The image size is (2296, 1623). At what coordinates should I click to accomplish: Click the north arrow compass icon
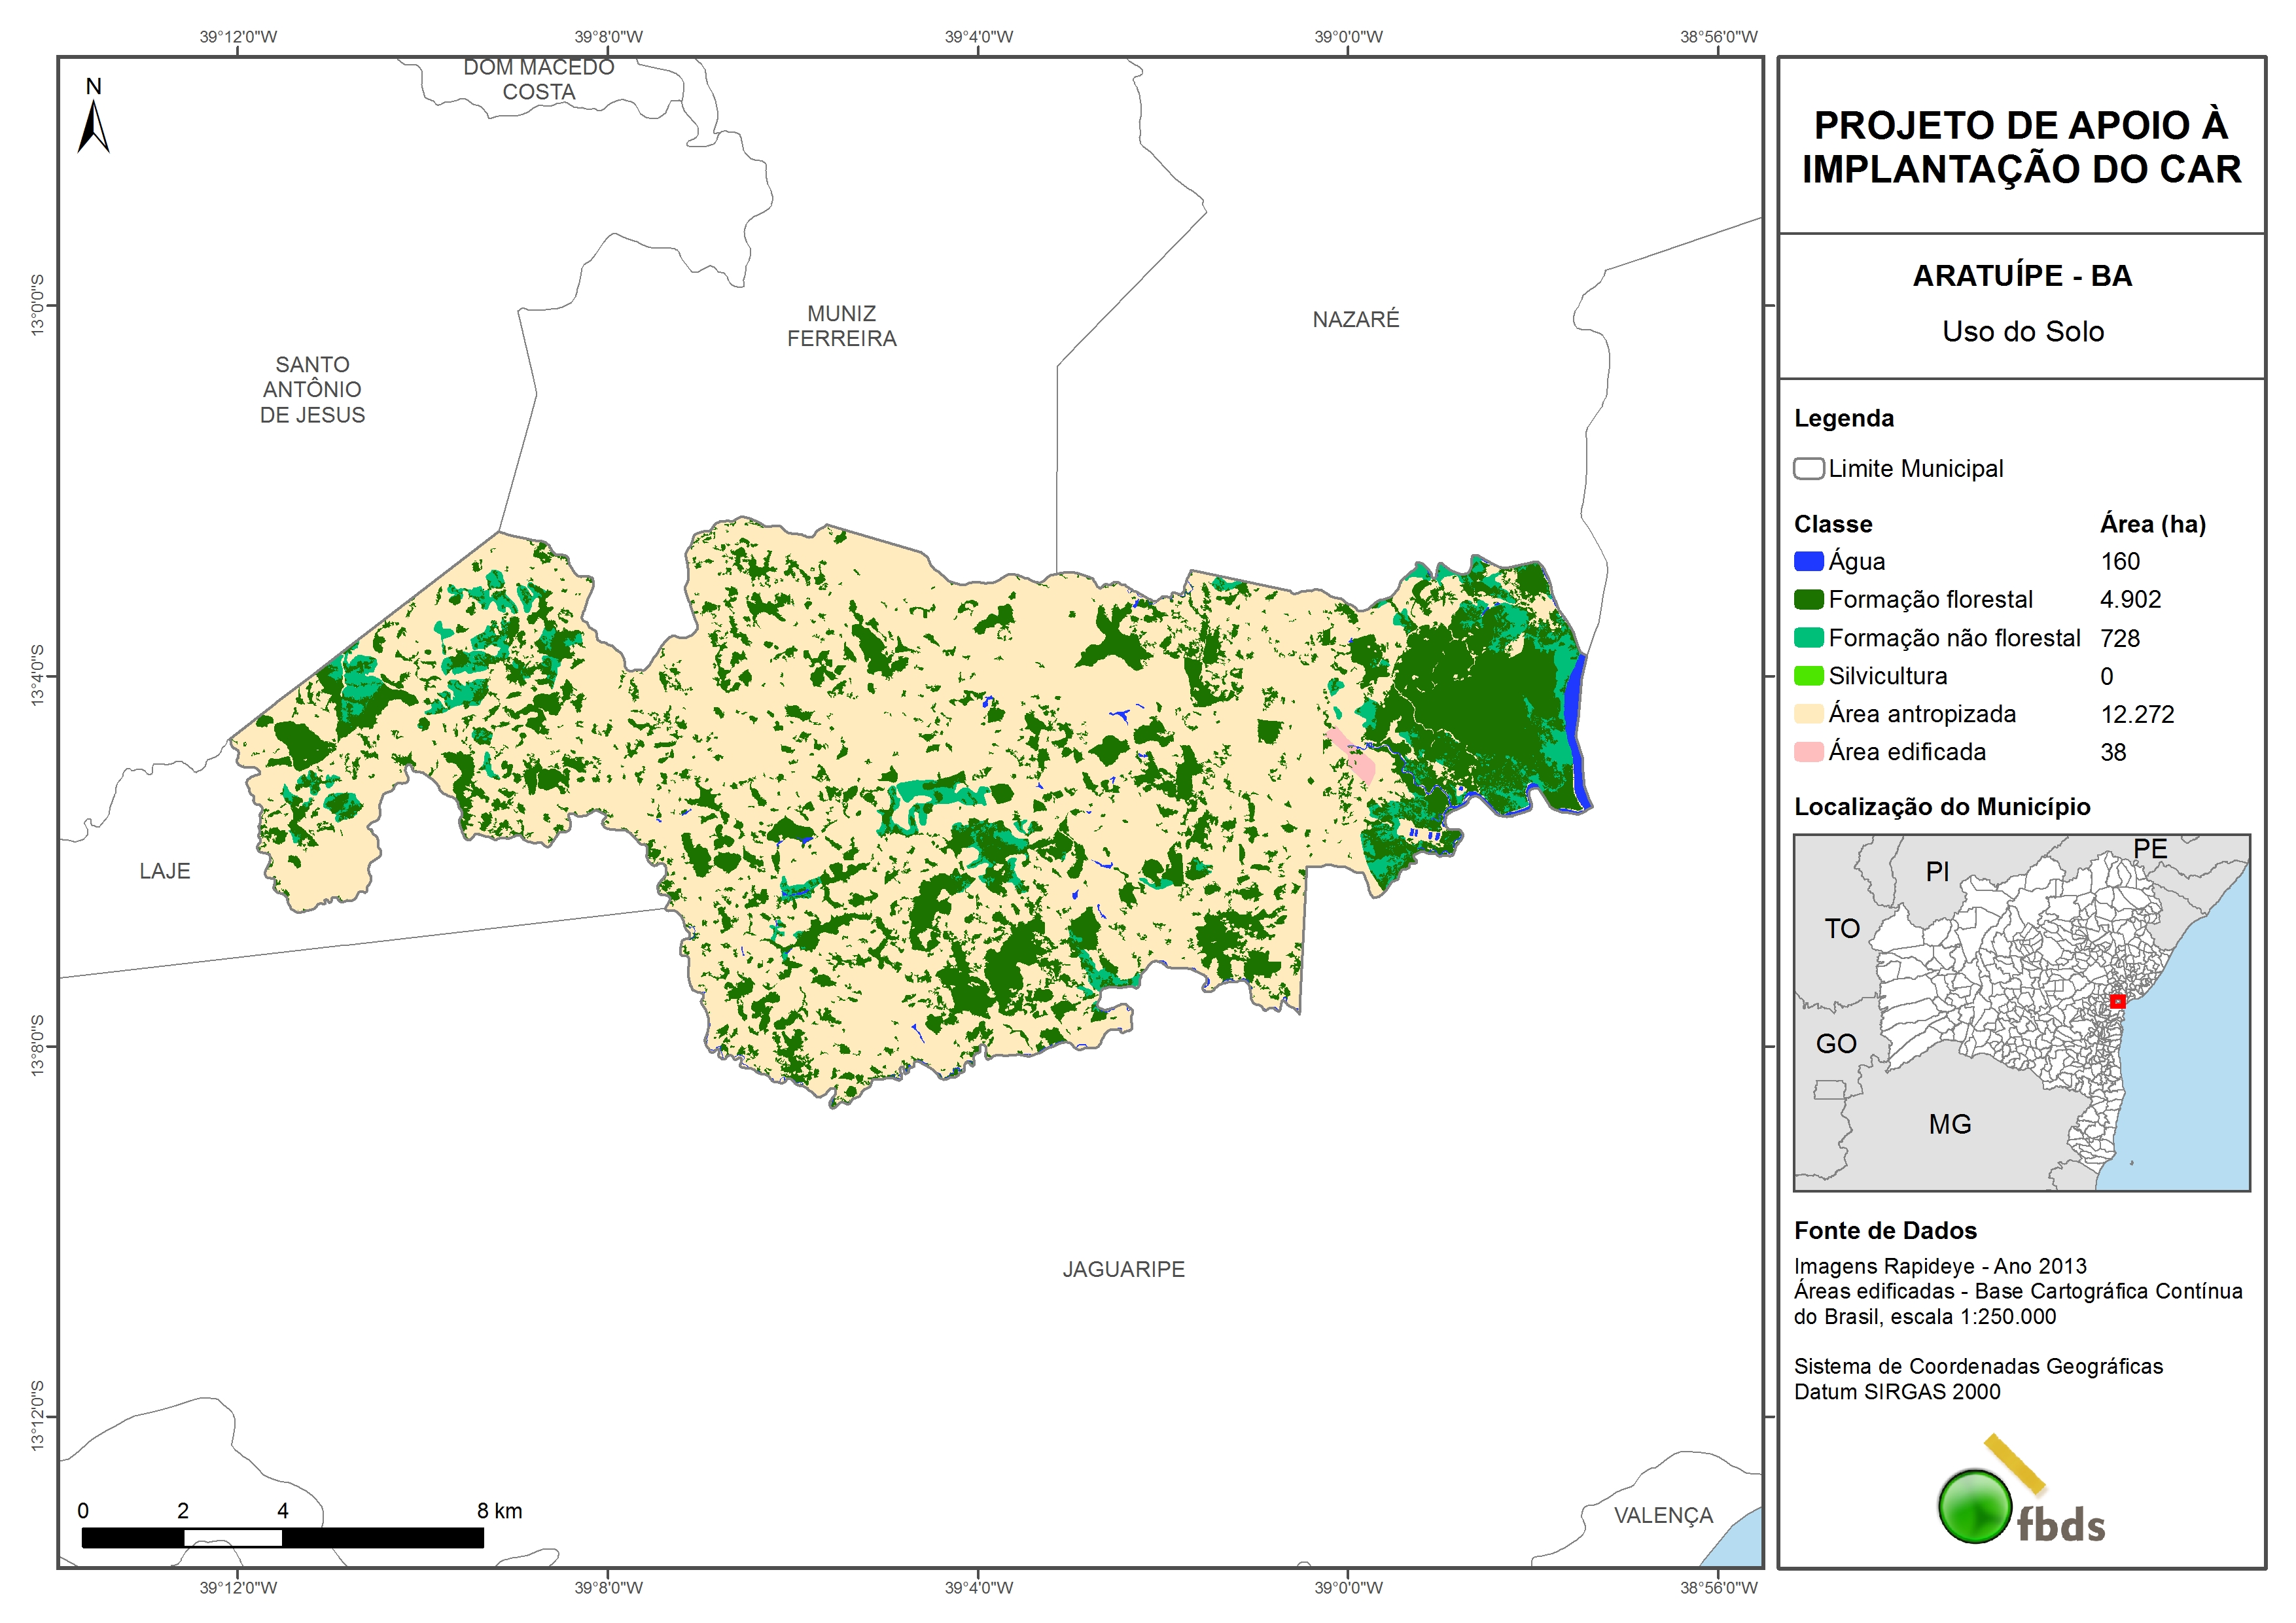pyautogui.click(x=93, y=124)
